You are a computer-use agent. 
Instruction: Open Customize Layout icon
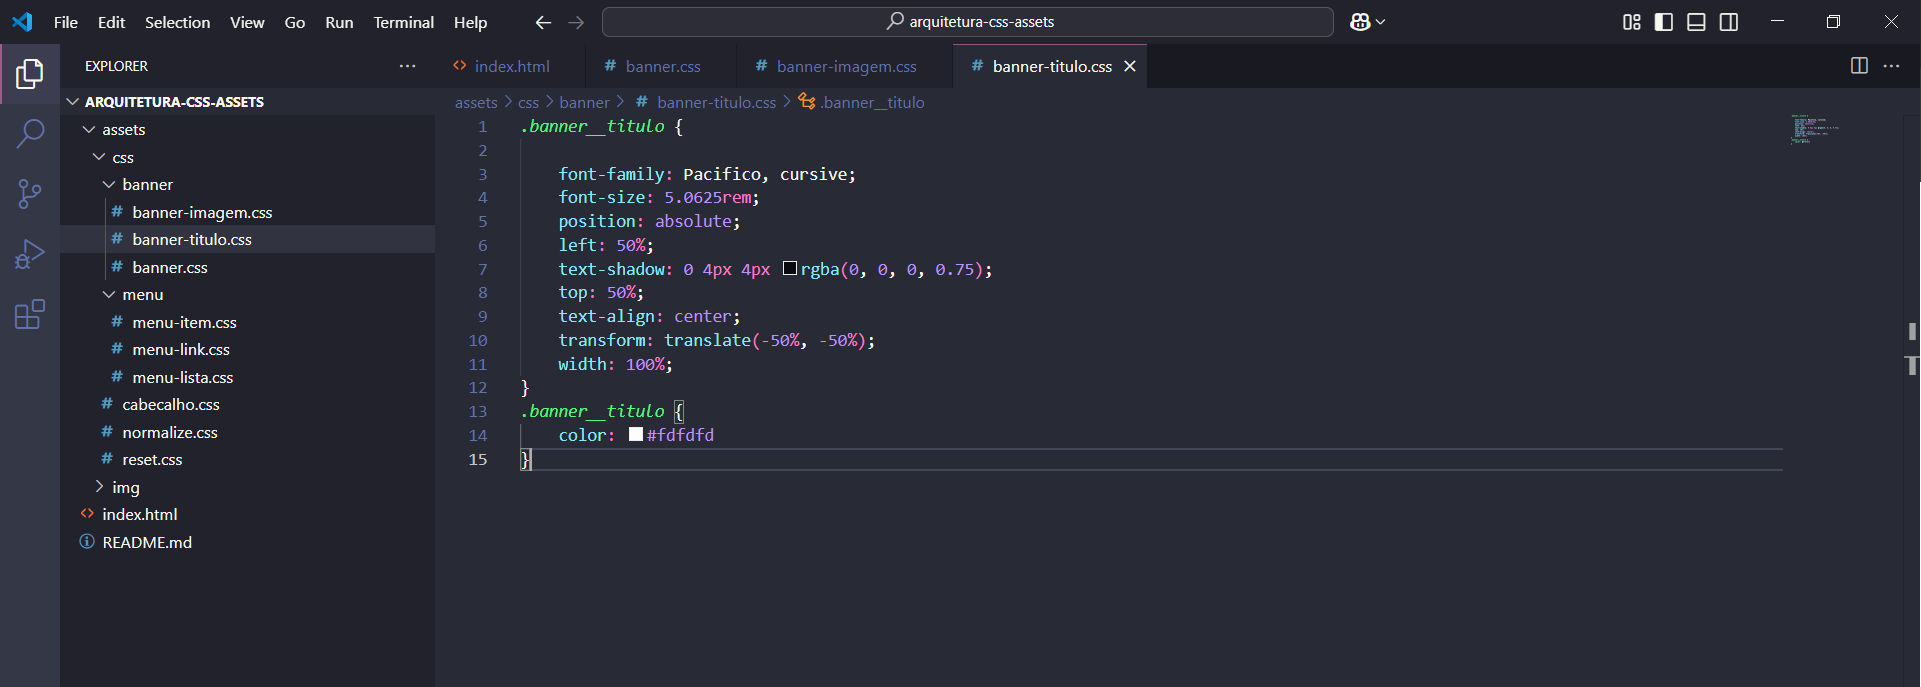(1632, 22)
